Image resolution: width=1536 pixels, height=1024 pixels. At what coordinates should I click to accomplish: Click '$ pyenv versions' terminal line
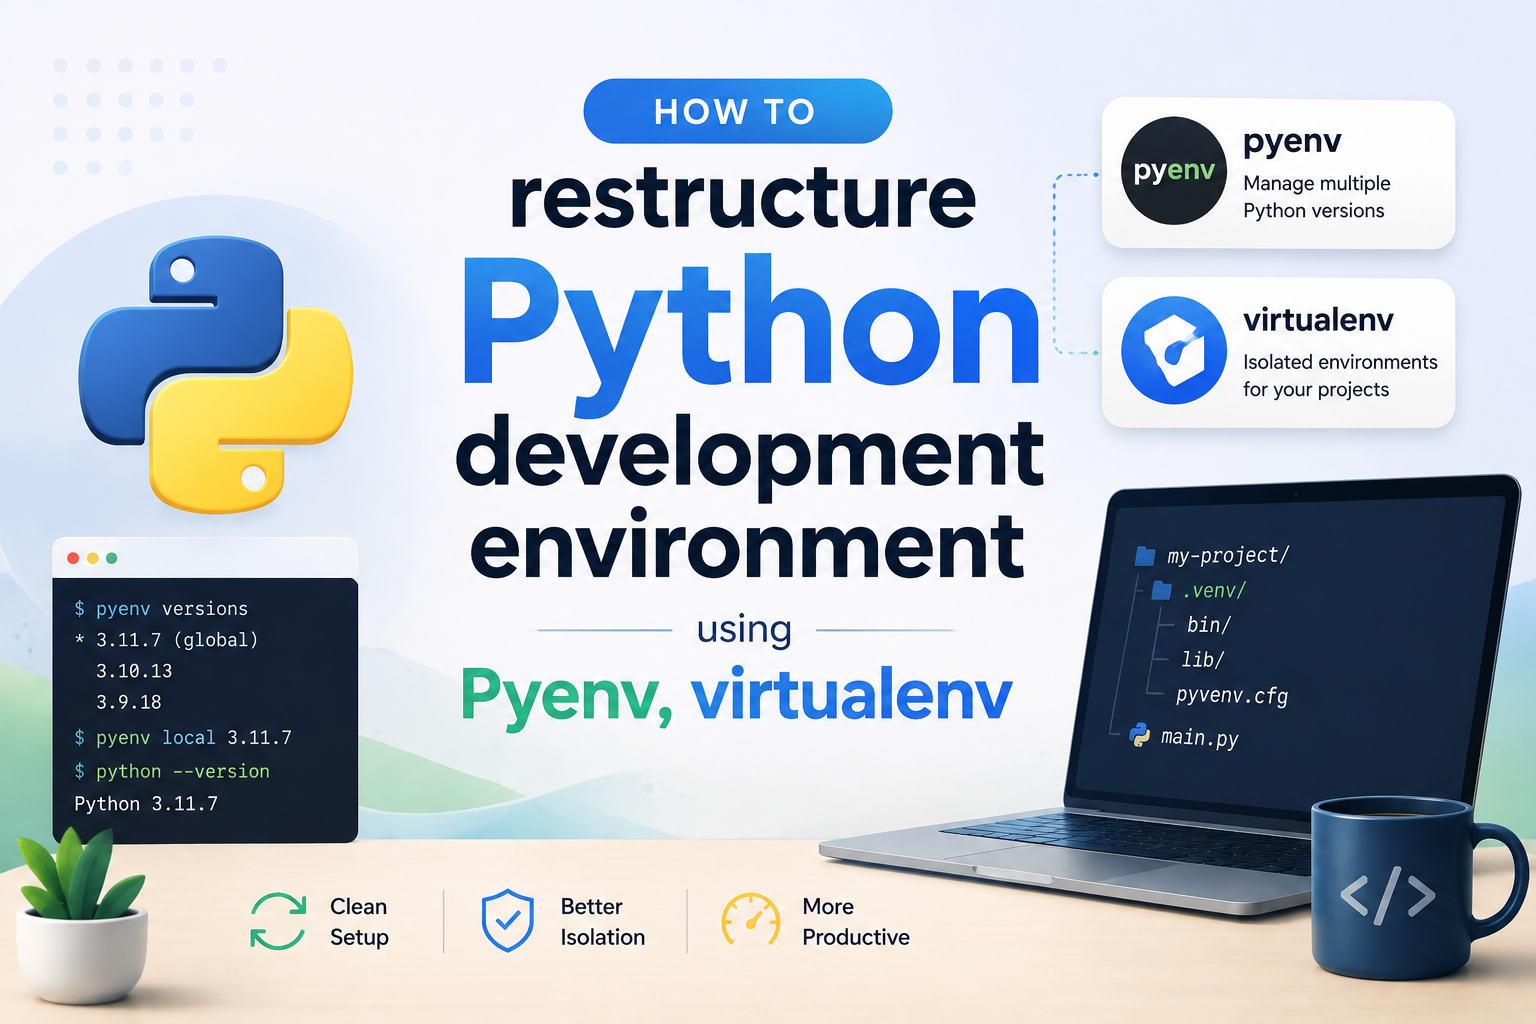[161, 609]
